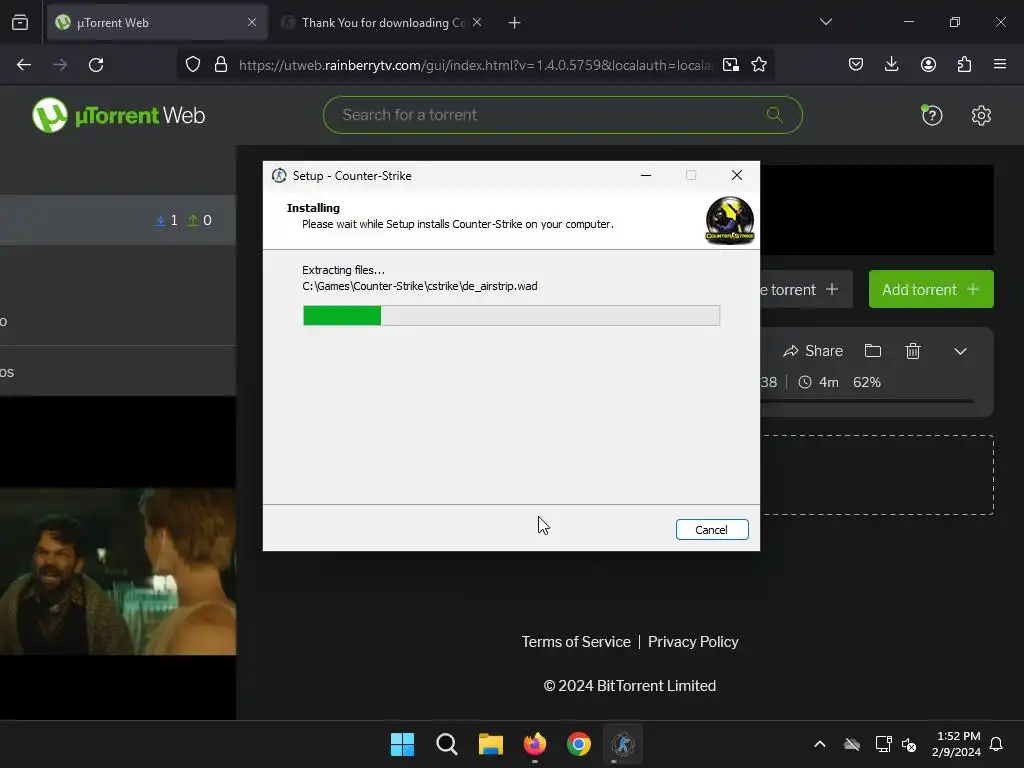
Task: Open the Terms of Service link
Action: pos(576,642)
